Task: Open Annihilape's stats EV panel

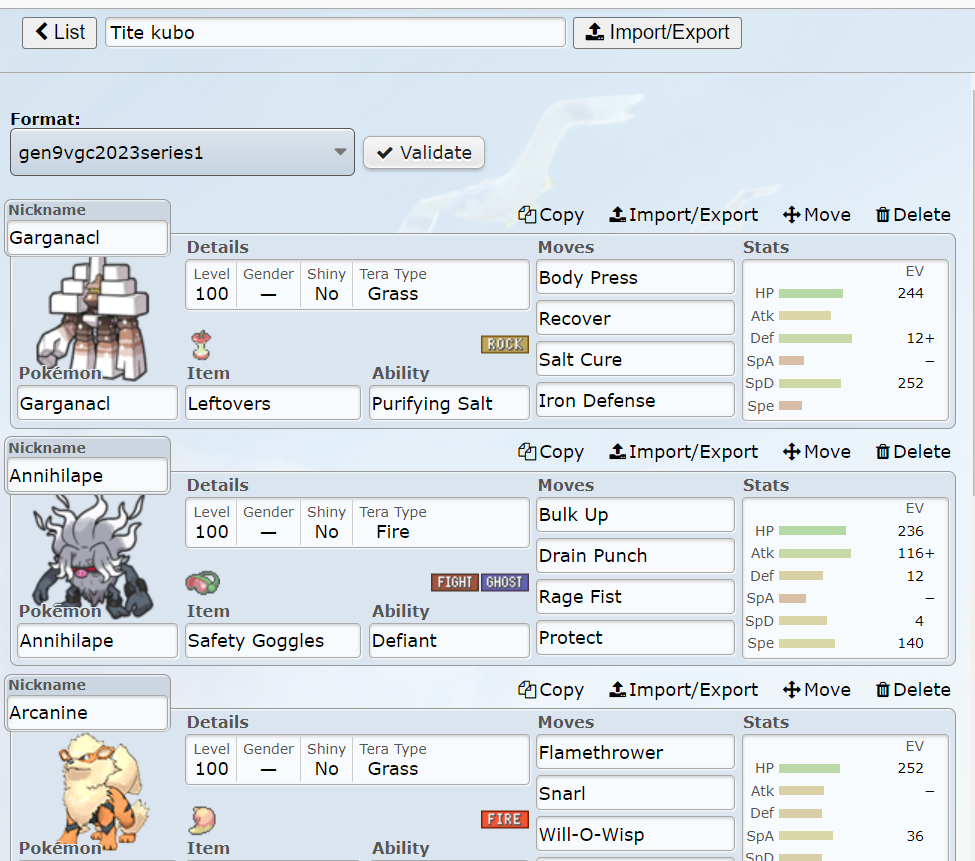Action: click(846, 578)
